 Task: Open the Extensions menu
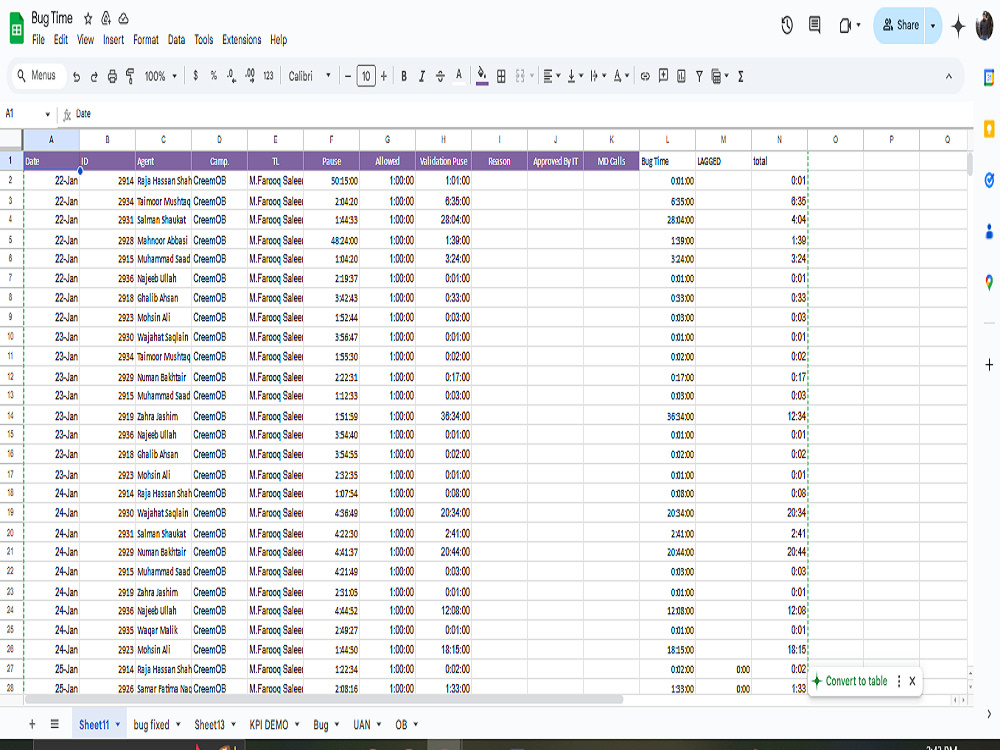pyautogui.click(x=241, y=40)
